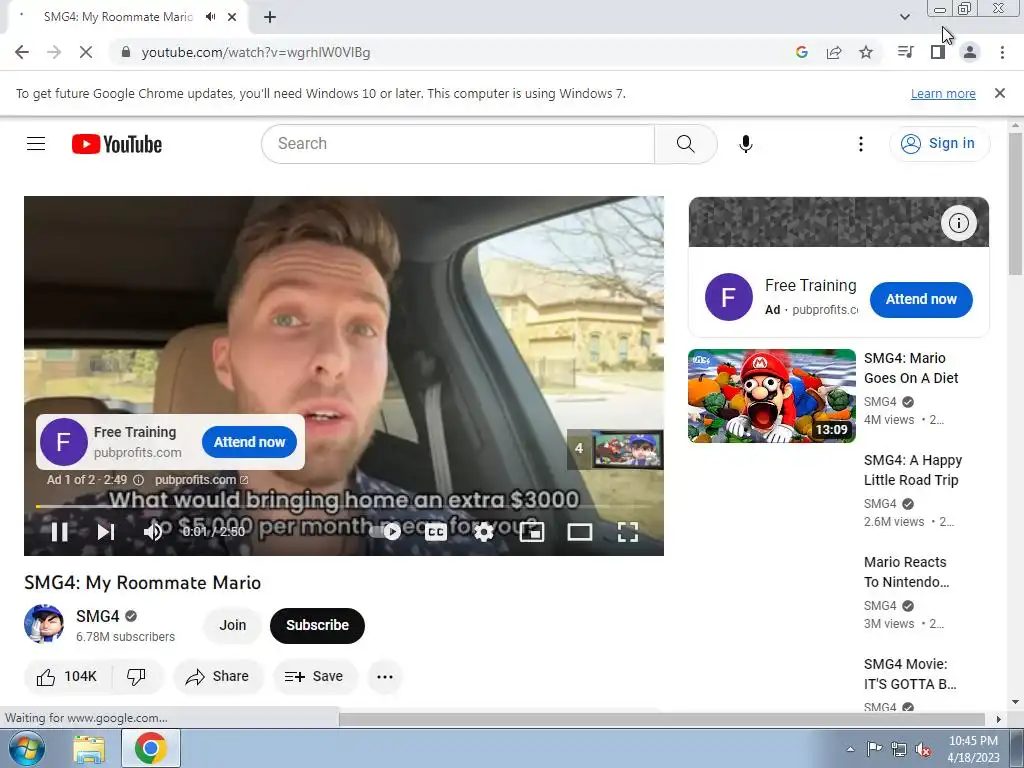1024x768 pixels.
Task: Open the Chrome profile avatar
Action: pyautogui.click(x=970, y=52)
